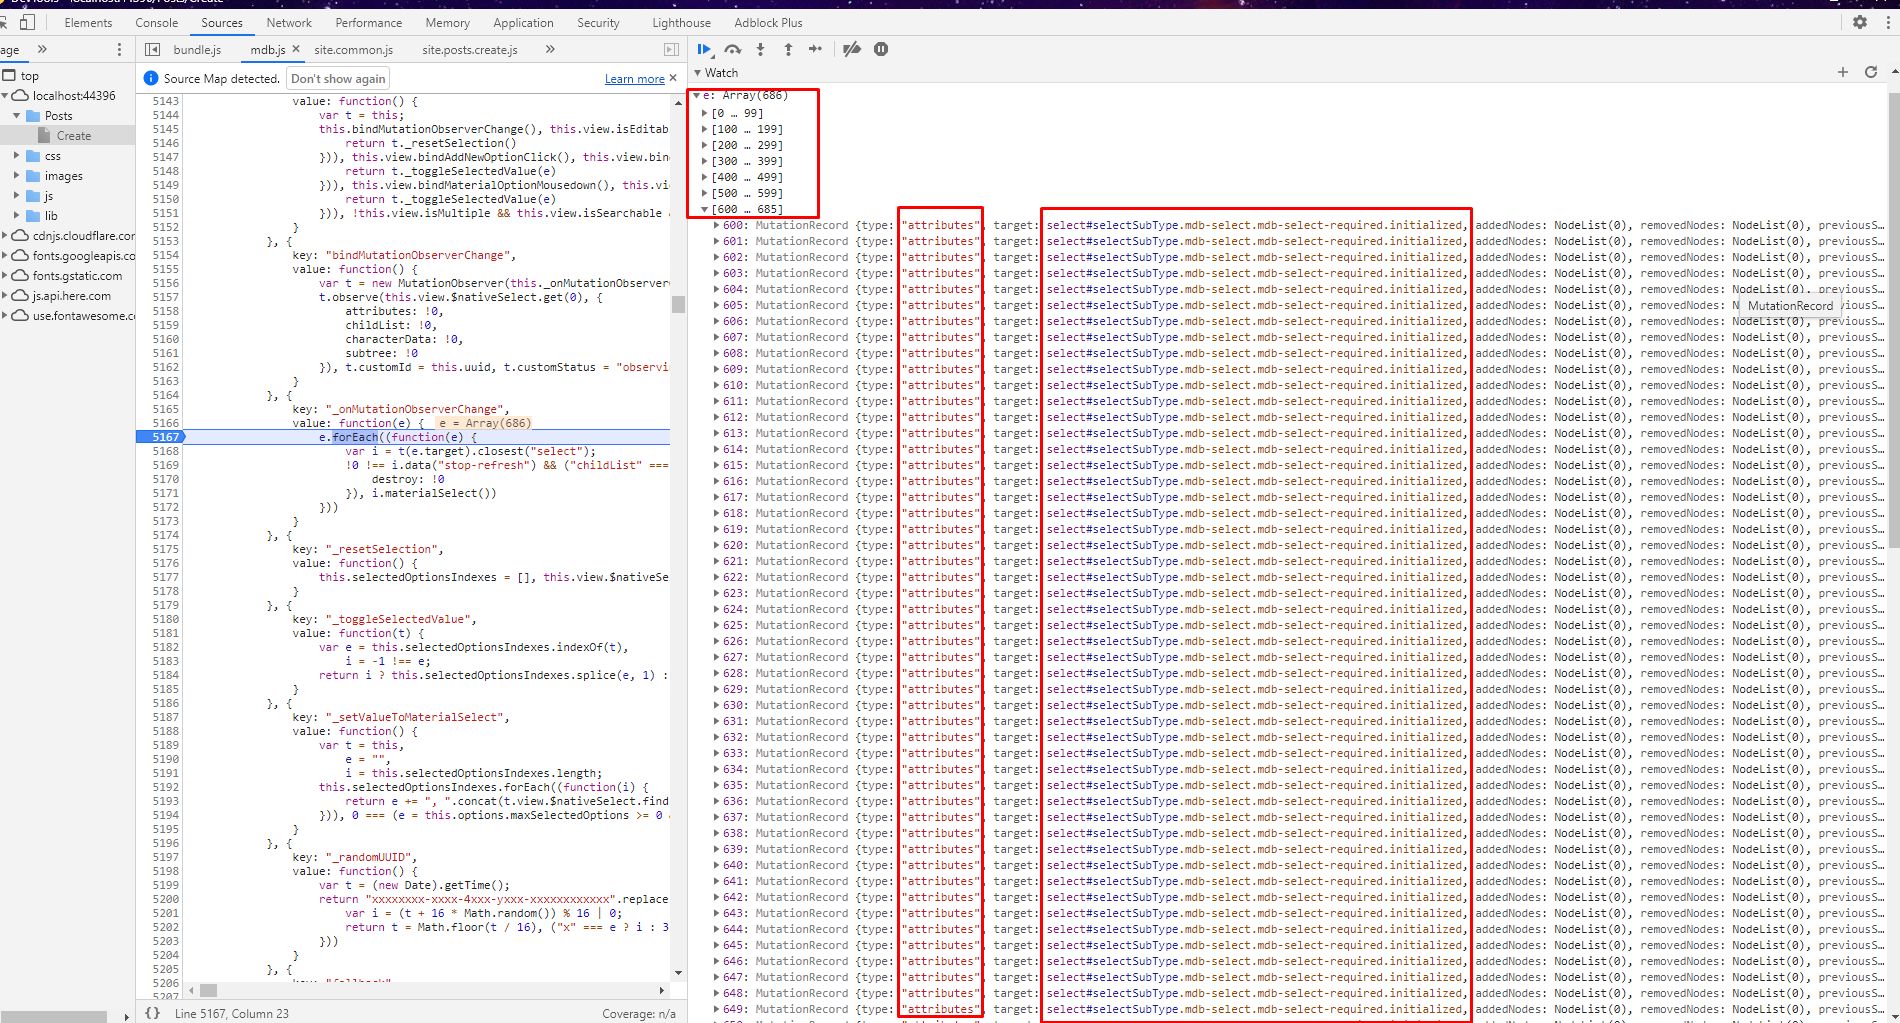Viewport: 1900px width, 1023px height.
Task: Close the mdb.js file tab
Action: coord(296,49)
